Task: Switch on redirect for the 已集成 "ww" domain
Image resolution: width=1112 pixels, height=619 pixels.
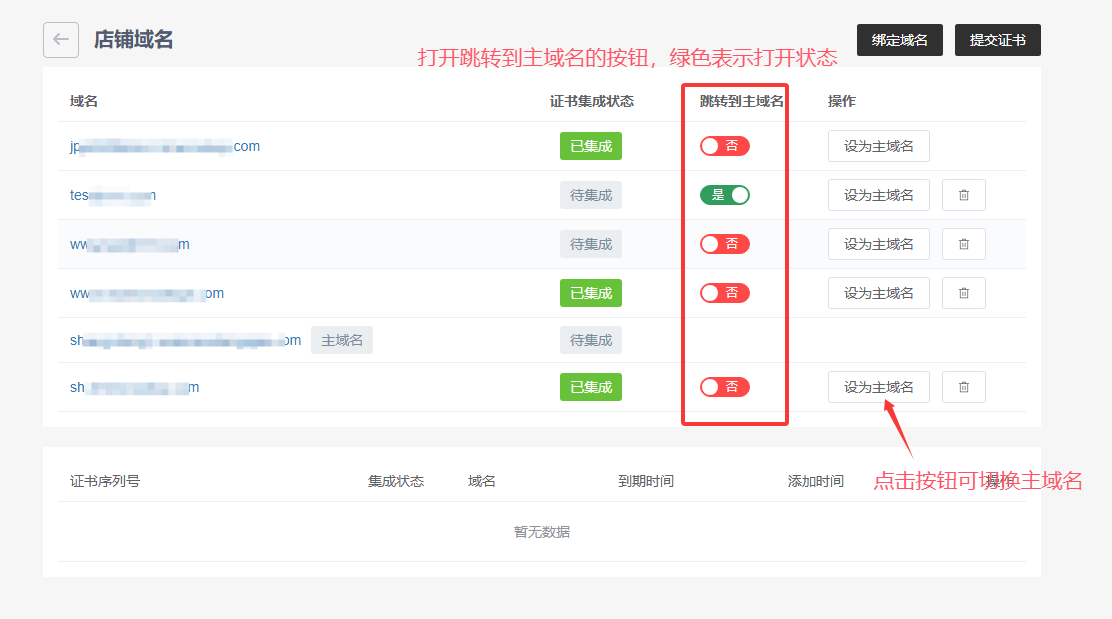Action: tap(725, 293)
